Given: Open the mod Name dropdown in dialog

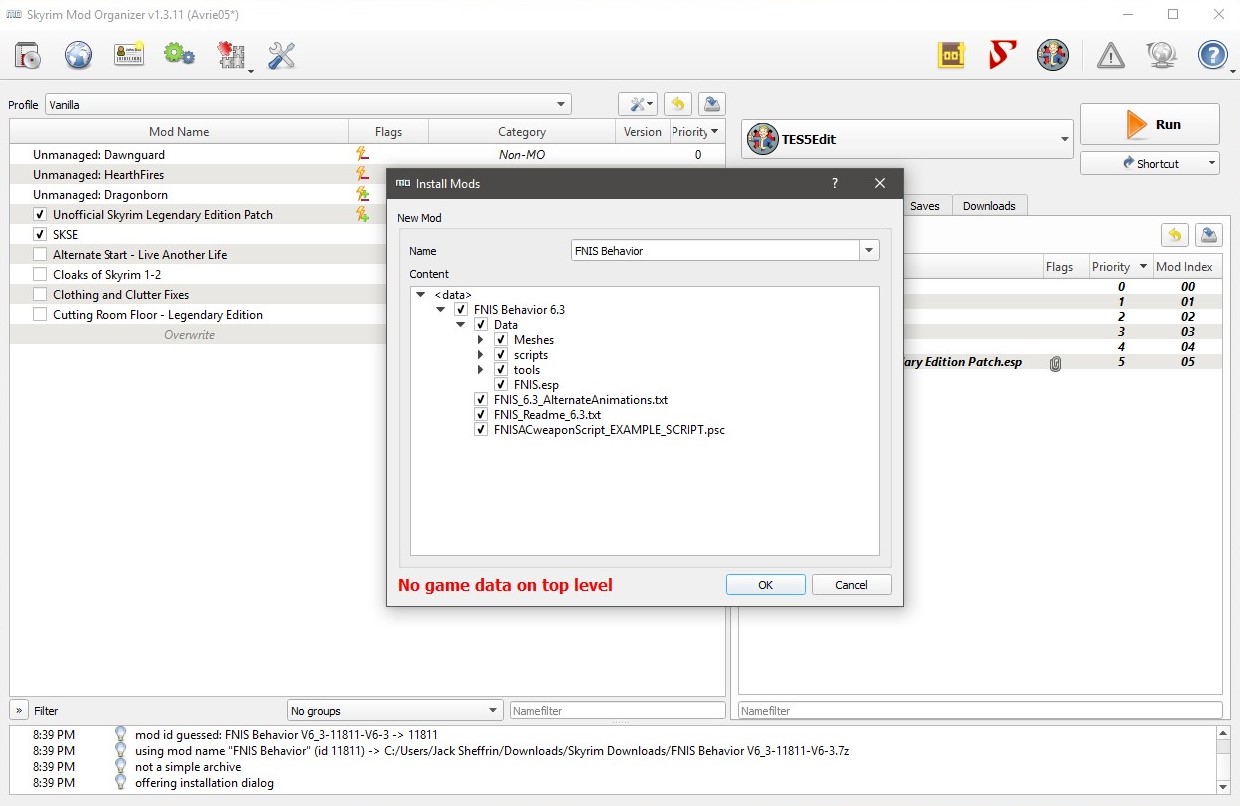Looking at the screenshot, I should (869, 251).
